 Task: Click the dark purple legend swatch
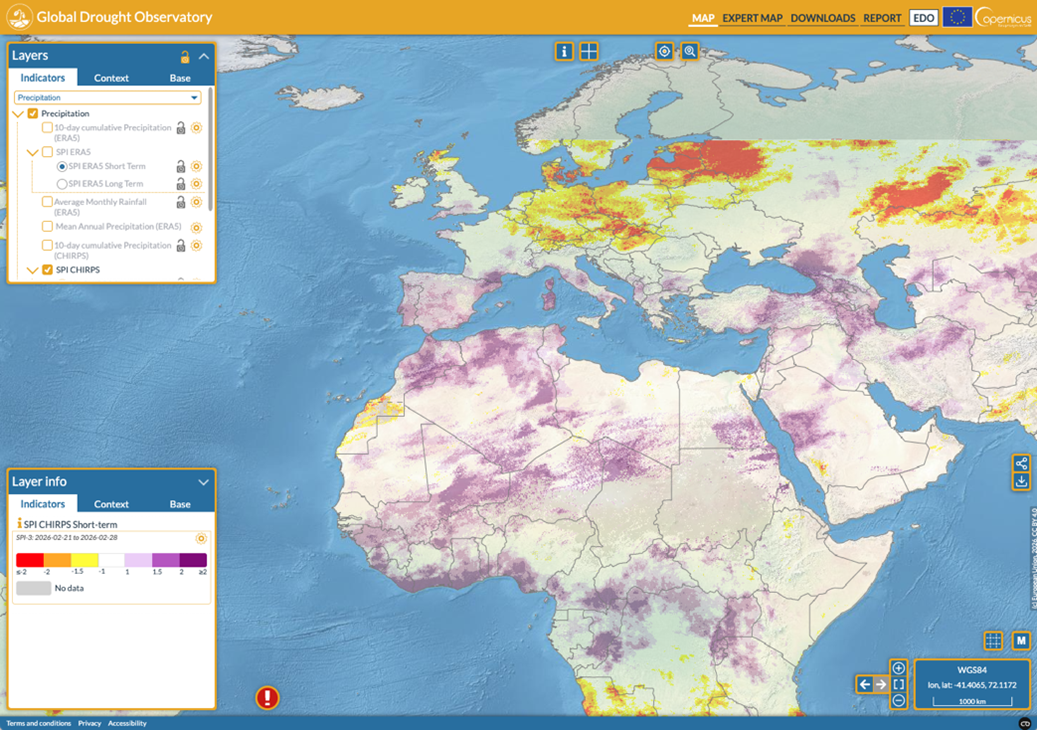tap(194, 560)
